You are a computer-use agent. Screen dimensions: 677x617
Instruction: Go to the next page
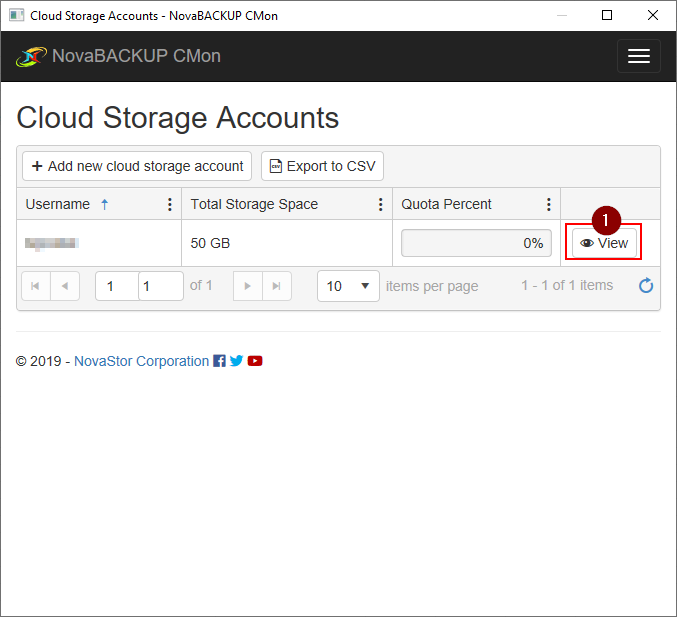[x=247, y=286]
